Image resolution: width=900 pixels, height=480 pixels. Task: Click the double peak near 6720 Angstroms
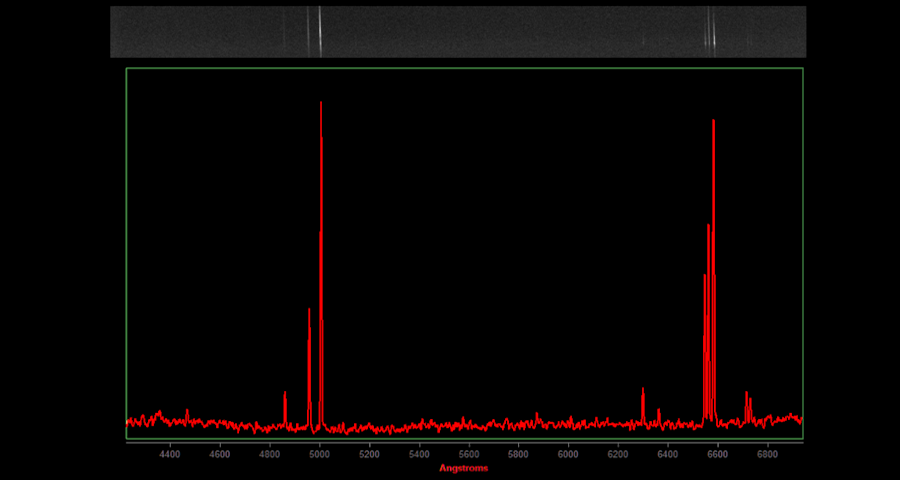747,396
